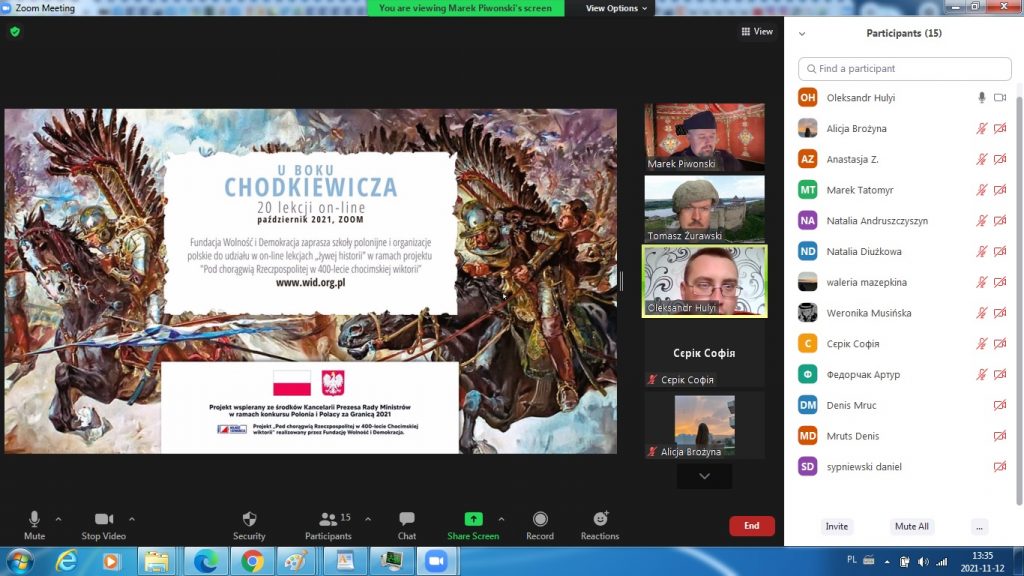The width and height of the screenshot is (1024, 576).
Task: Start recording with the Record icon
Action: point(540,519)
